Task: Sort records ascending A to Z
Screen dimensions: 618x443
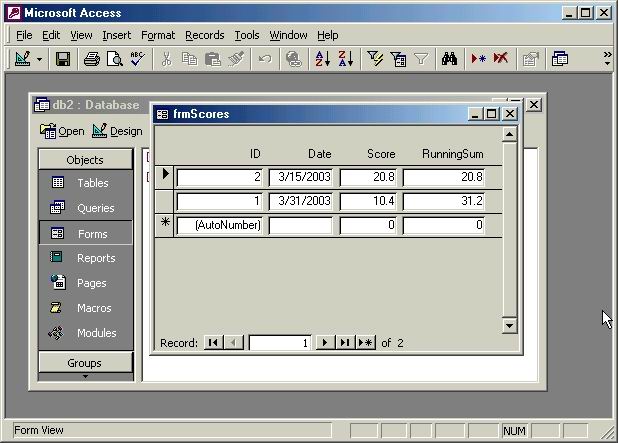Action: (322, 59)
